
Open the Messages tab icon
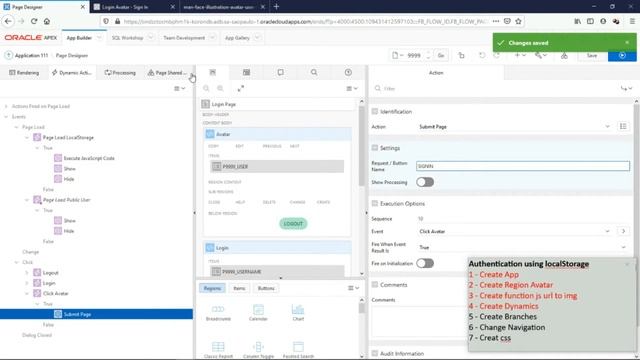coord(280,72)
